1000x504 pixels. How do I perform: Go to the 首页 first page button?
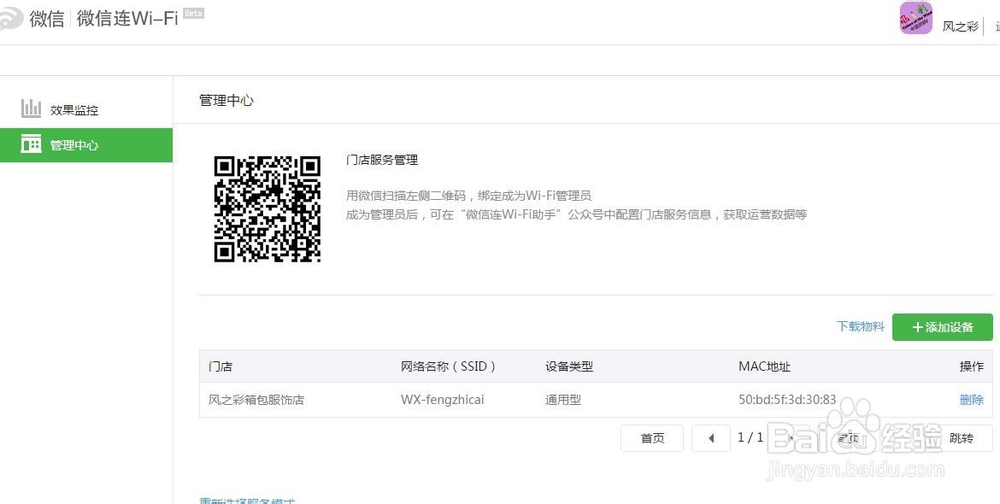(652, 438)
